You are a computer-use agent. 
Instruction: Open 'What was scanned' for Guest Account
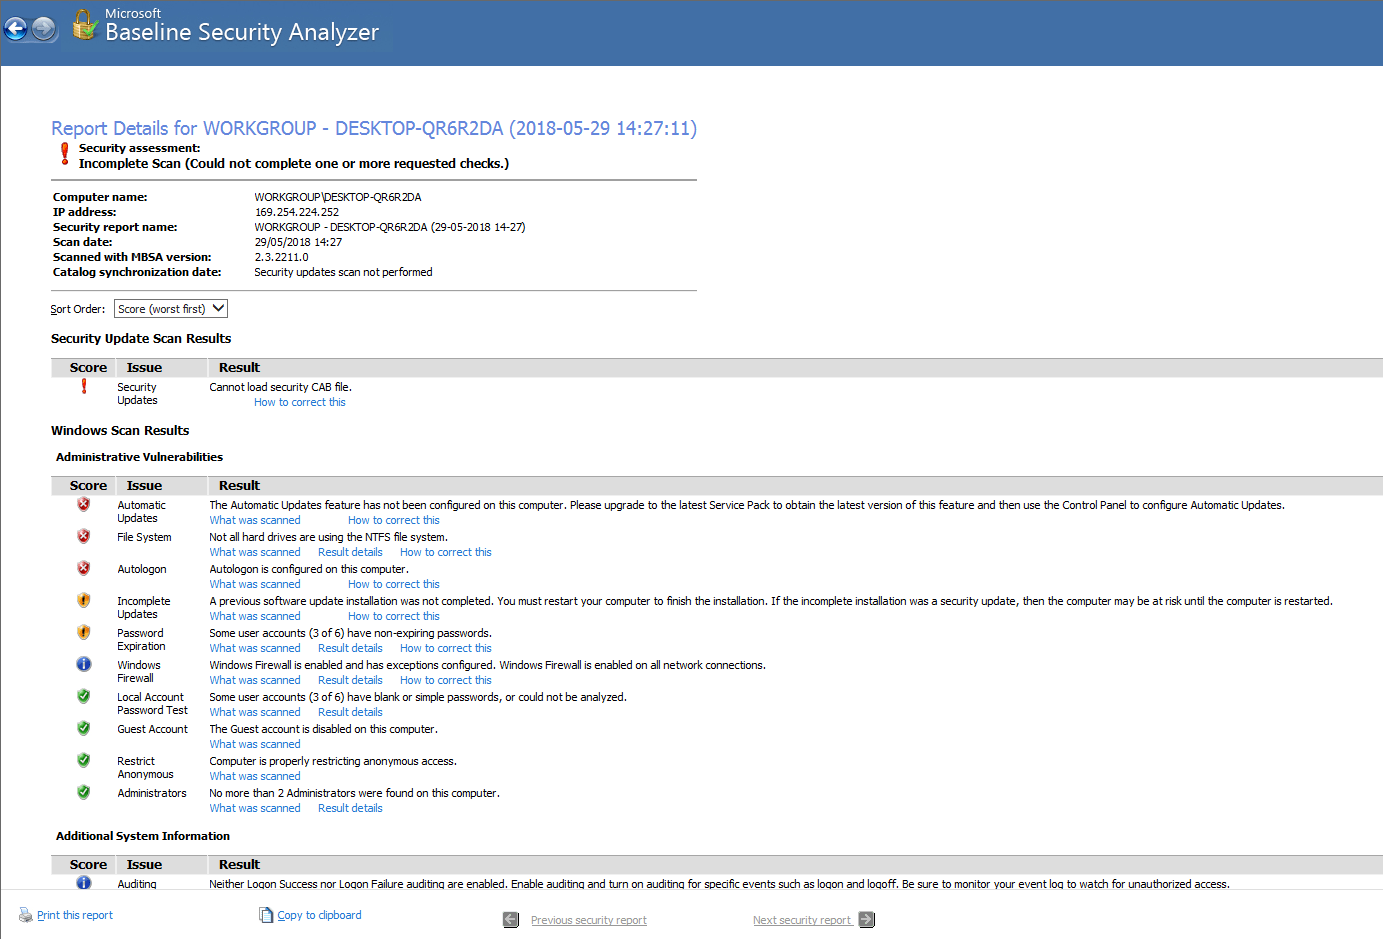255,744
